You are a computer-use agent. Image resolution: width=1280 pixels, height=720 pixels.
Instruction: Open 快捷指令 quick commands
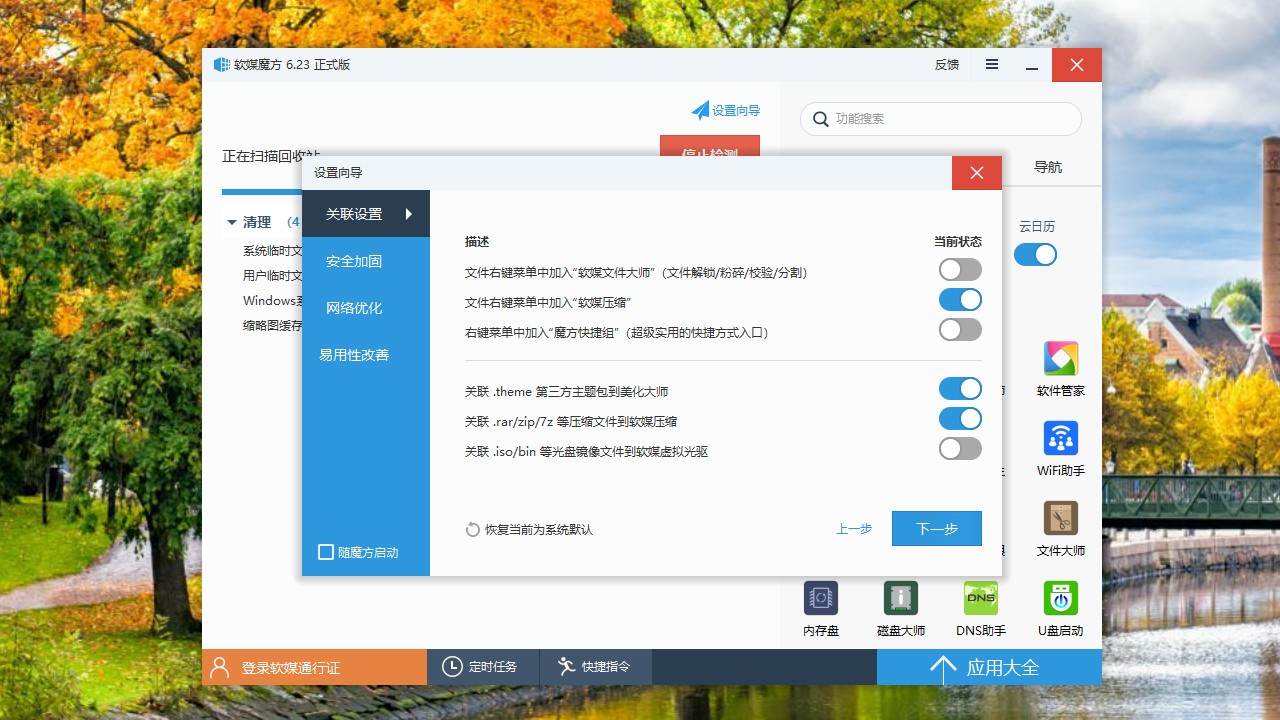[x=596, y=666]
